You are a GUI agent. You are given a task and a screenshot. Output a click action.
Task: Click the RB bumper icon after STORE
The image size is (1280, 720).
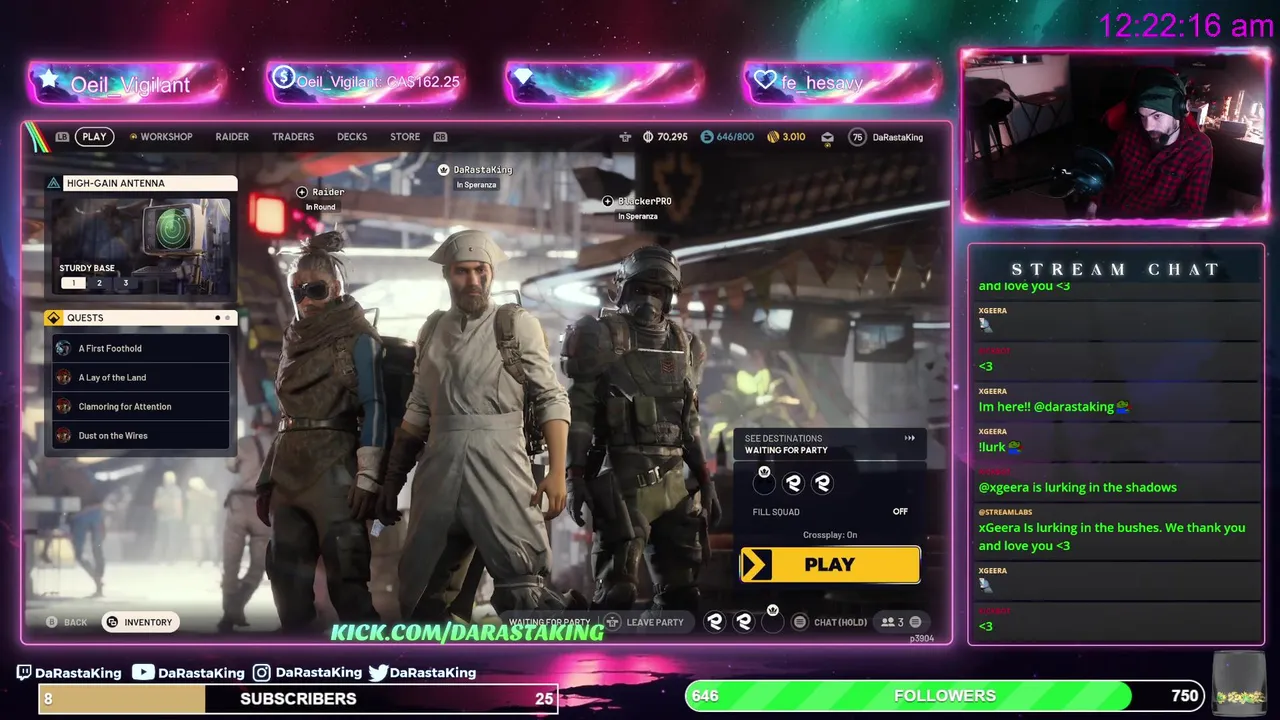[440, 137]
